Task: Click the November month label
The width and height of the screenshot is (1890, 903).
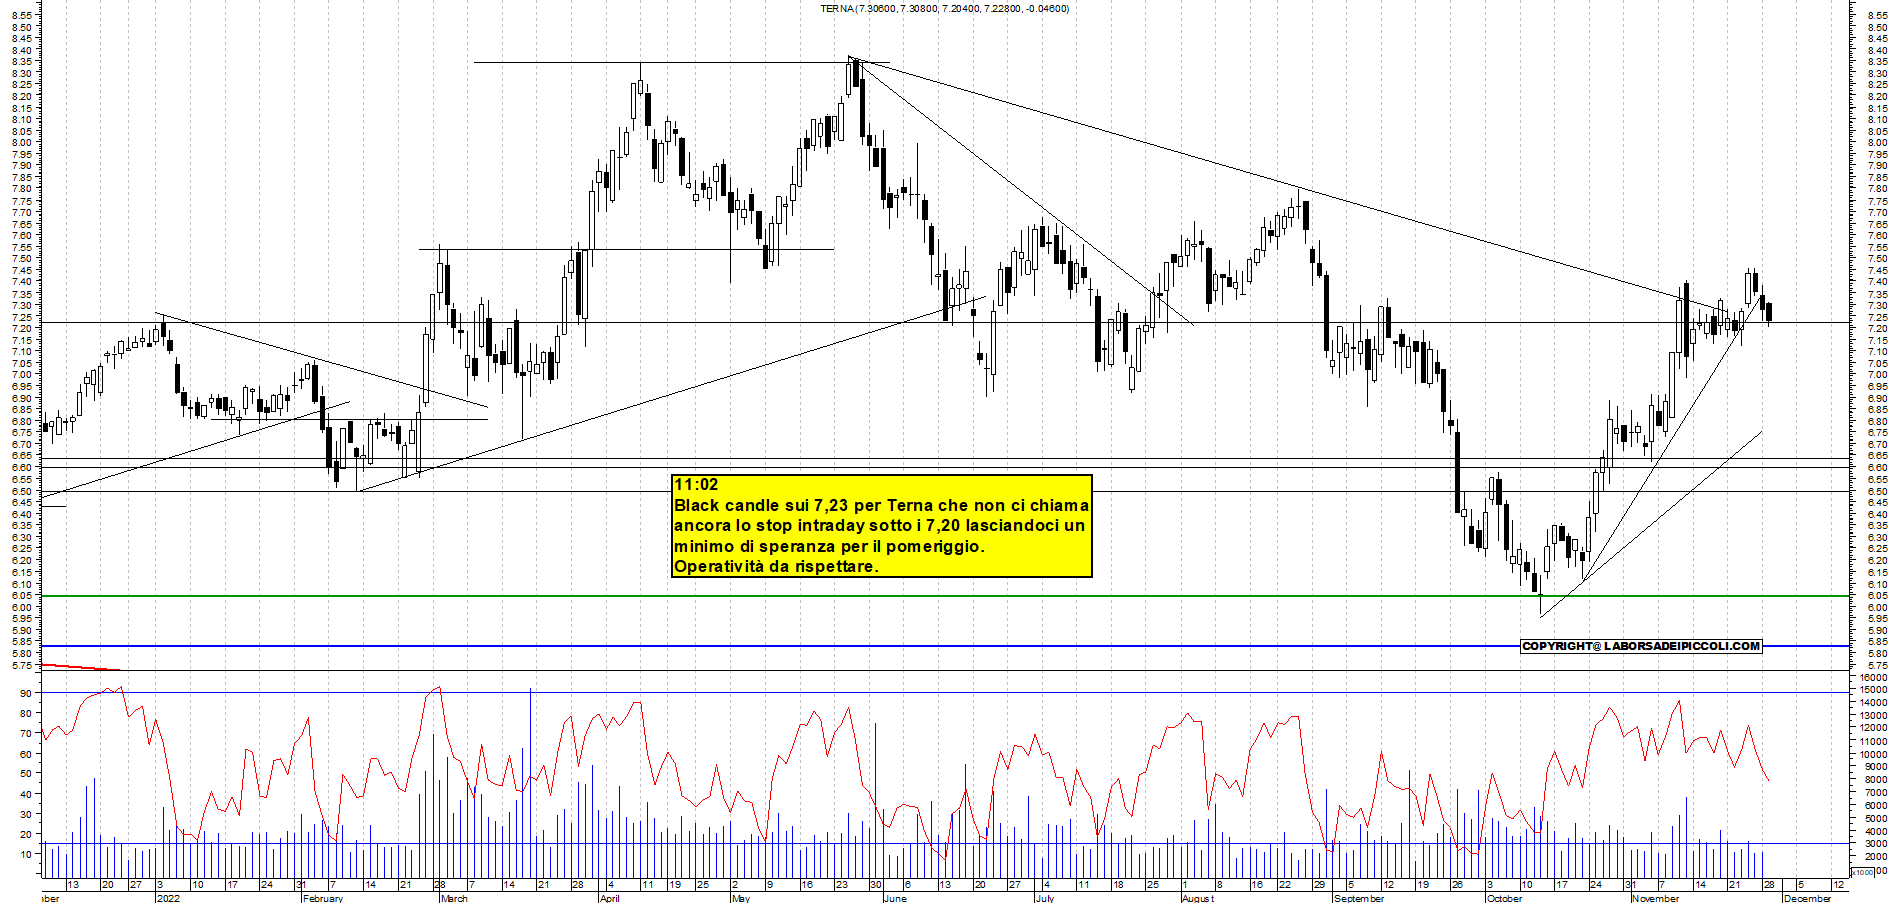Action: (x=1656, y=898)
